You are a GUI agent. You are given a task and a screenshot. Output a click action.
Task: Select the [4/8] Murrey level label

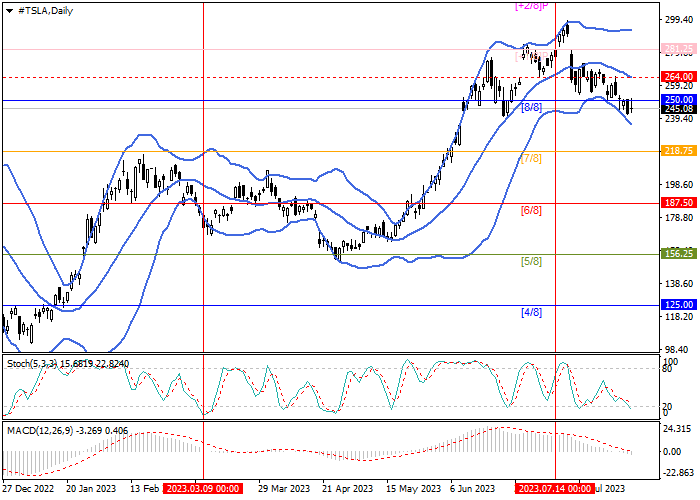(x=531, y=312)
